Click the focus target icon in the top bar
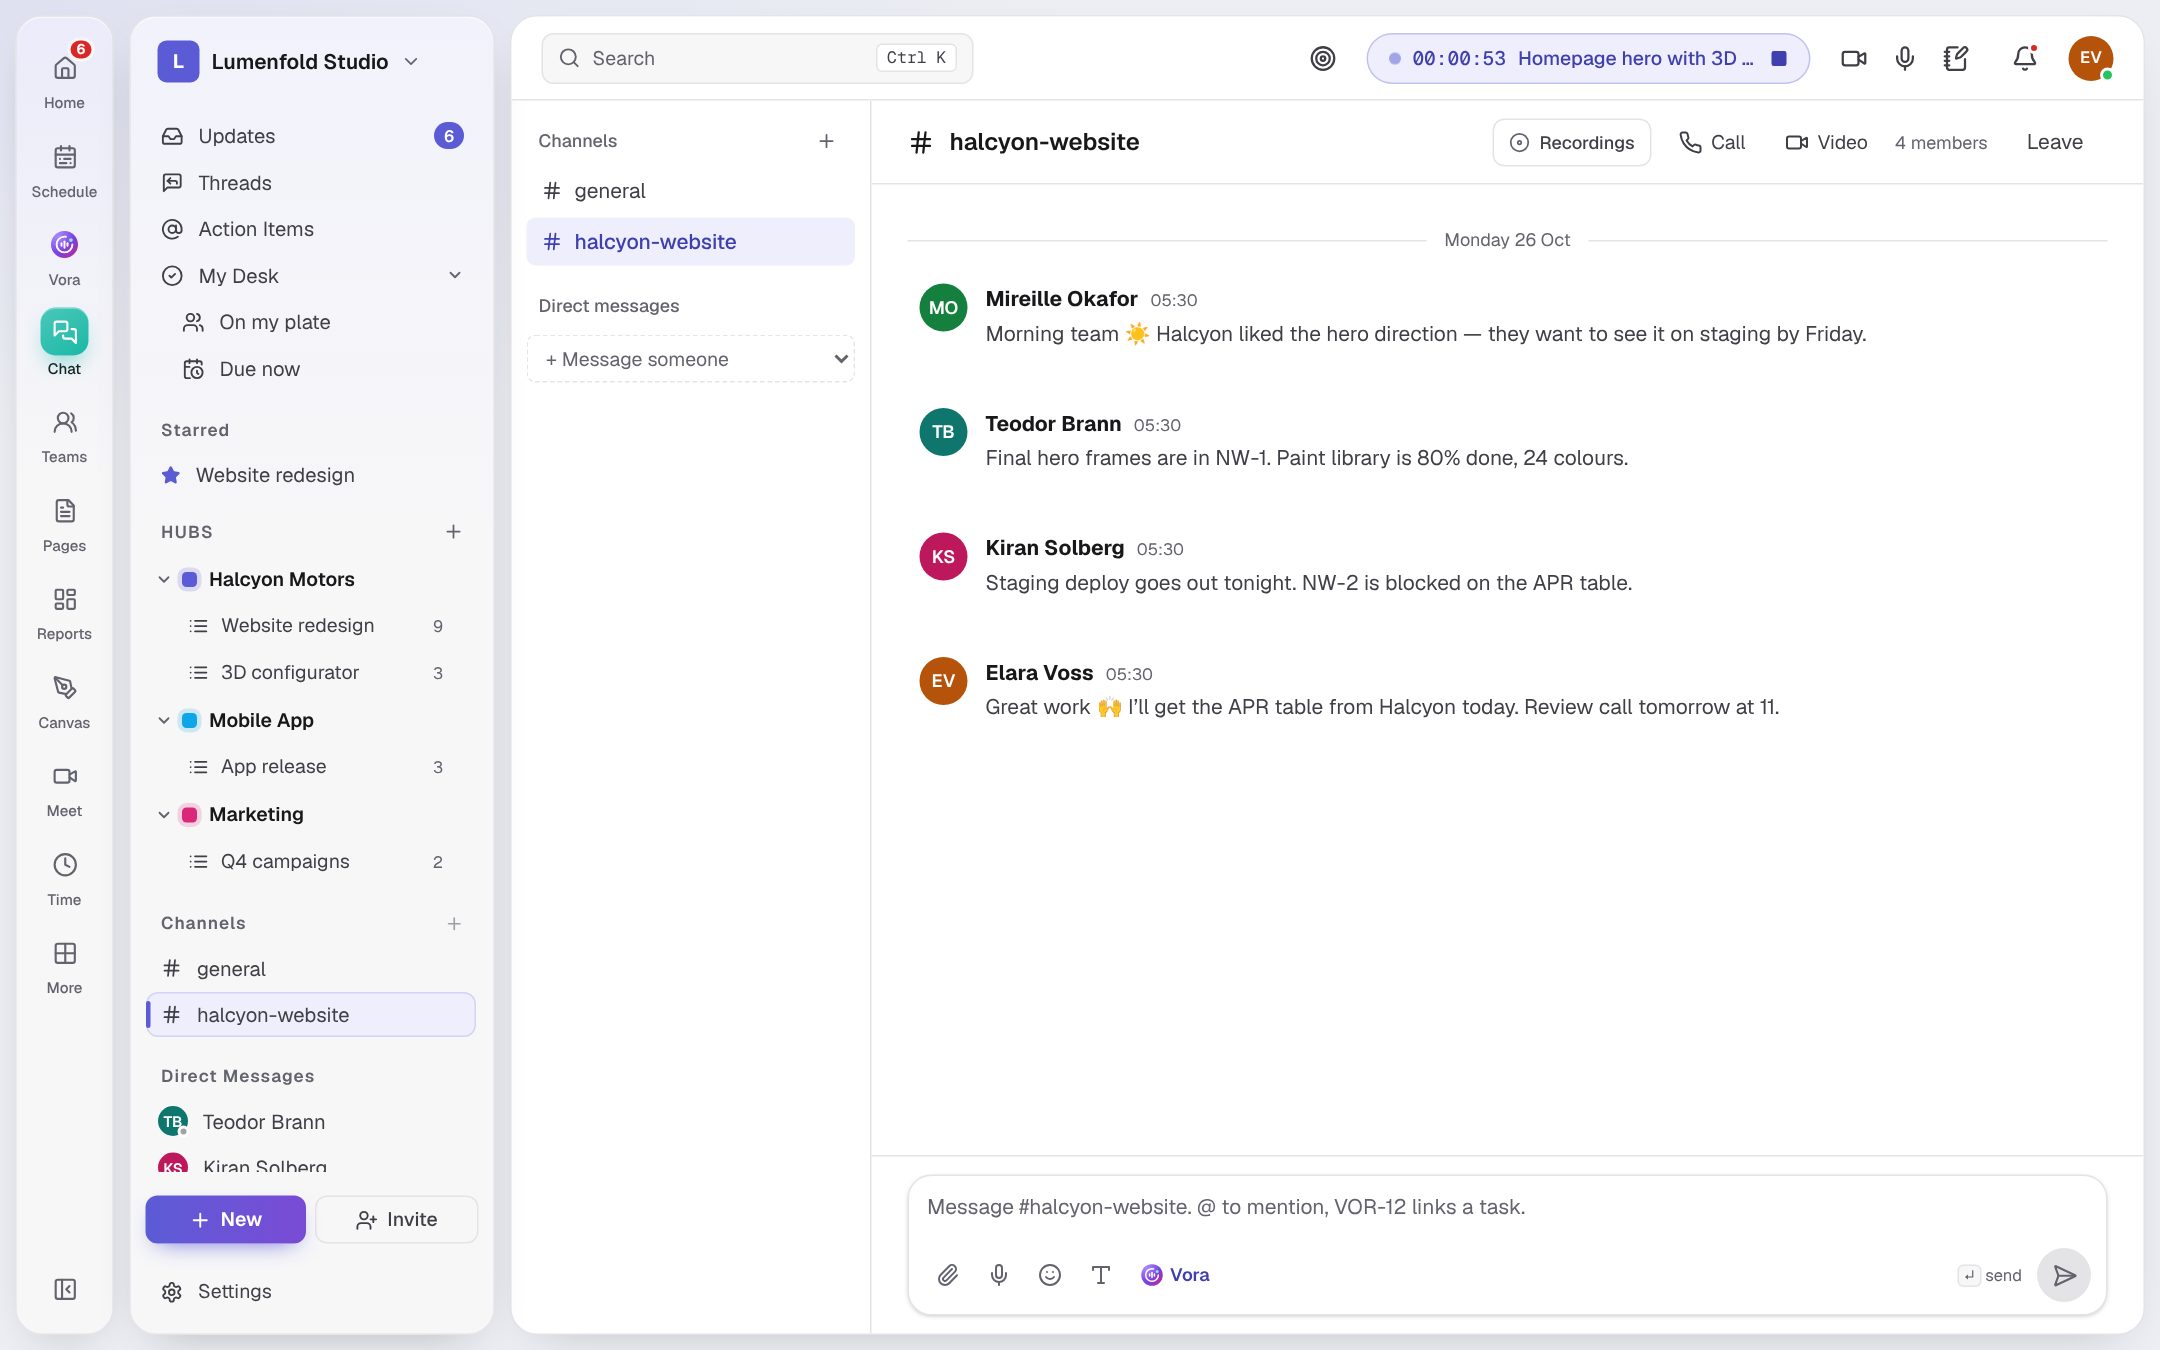2160x1350 pixels. [x=1322, y=58]
